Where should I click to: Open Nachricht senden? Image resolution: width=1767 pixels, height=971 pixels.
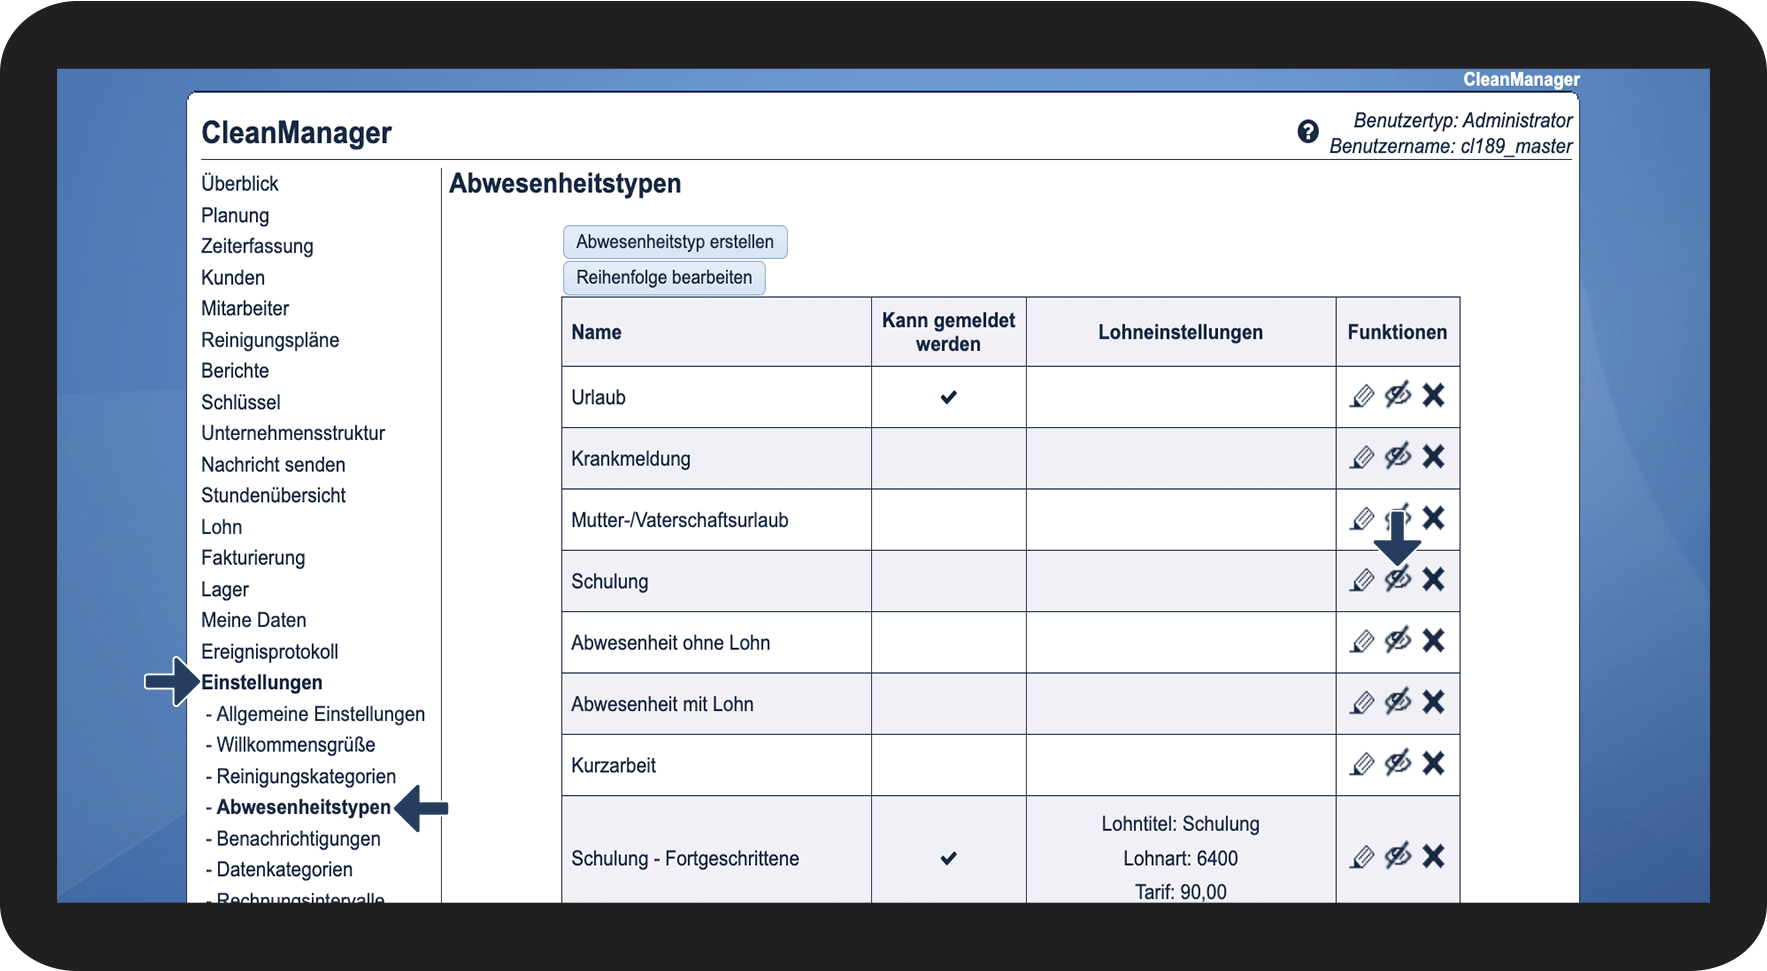273,465
